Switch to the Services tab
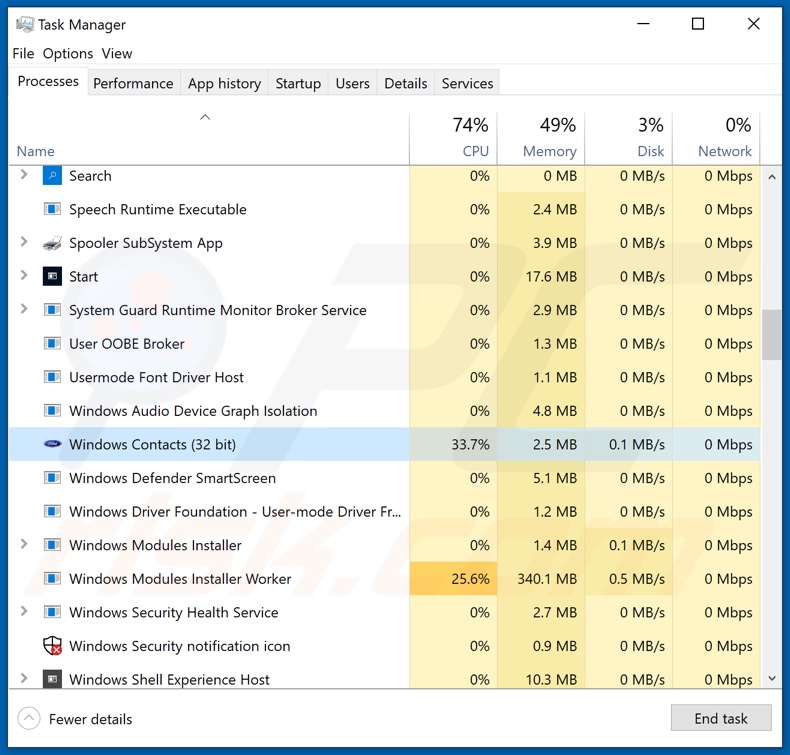Viewport: 790px width, 755px height. [x=467, y=83]
